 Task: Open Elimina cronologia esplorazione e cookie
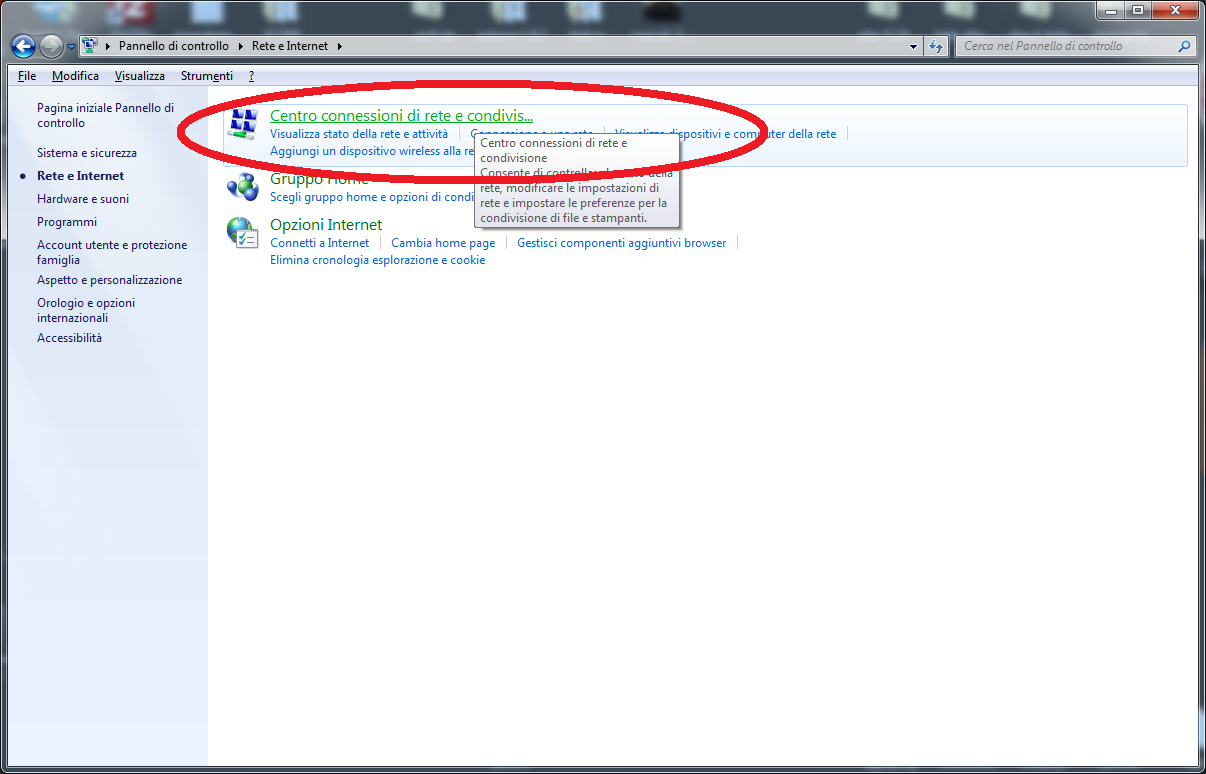coord(377,260)
